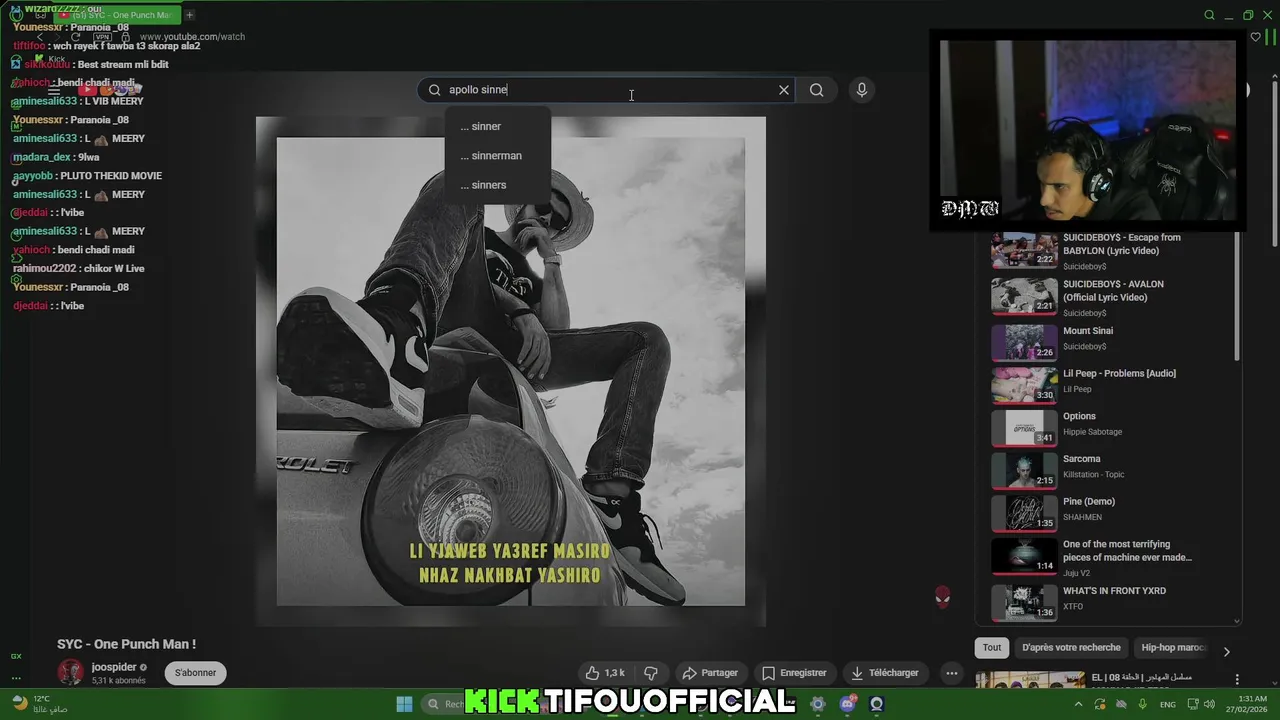Click inside the 'apollo sinne' search field

[605, 90]
